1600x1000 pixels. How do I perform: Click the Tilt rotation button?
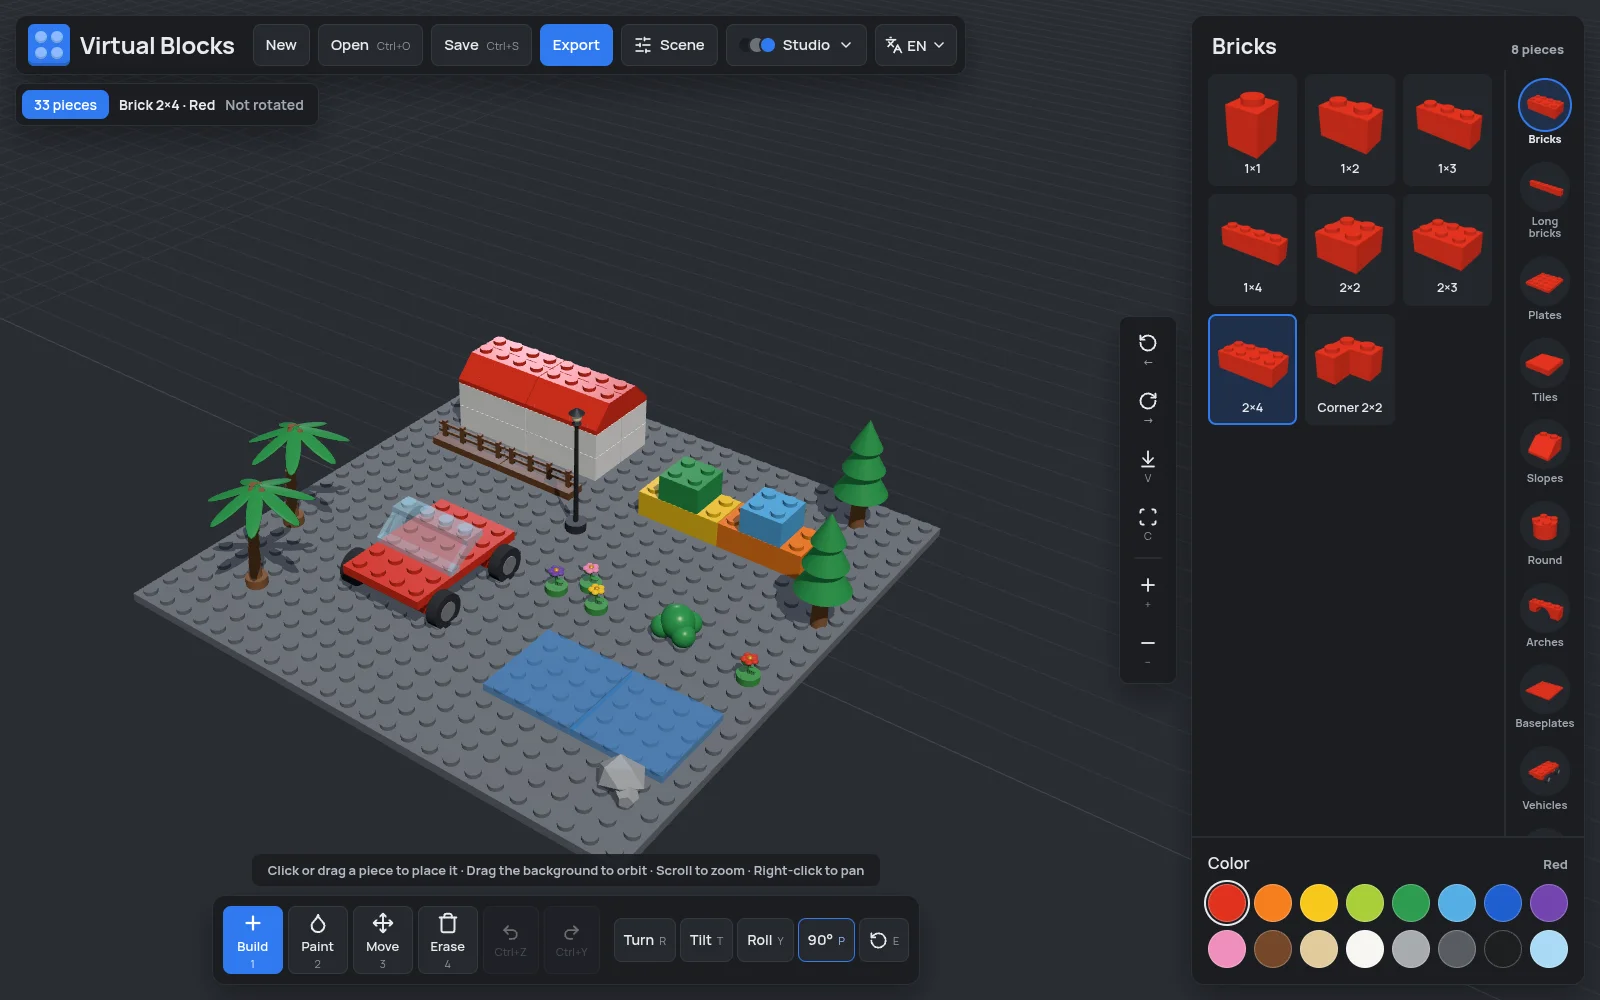coord(706,940)
